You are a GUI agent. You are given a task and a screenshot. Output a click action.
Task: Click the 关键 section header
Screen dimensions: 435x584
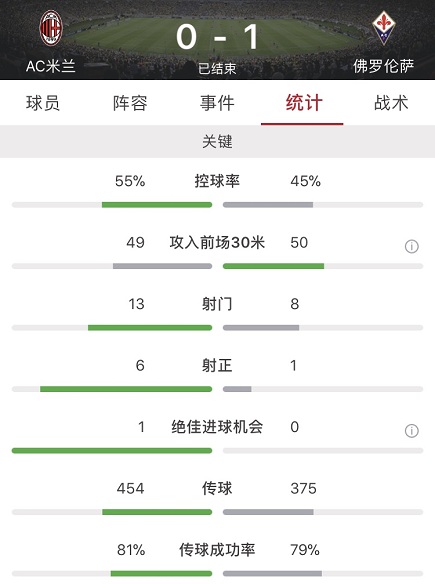pyautogui.click(x=218, y=142)
